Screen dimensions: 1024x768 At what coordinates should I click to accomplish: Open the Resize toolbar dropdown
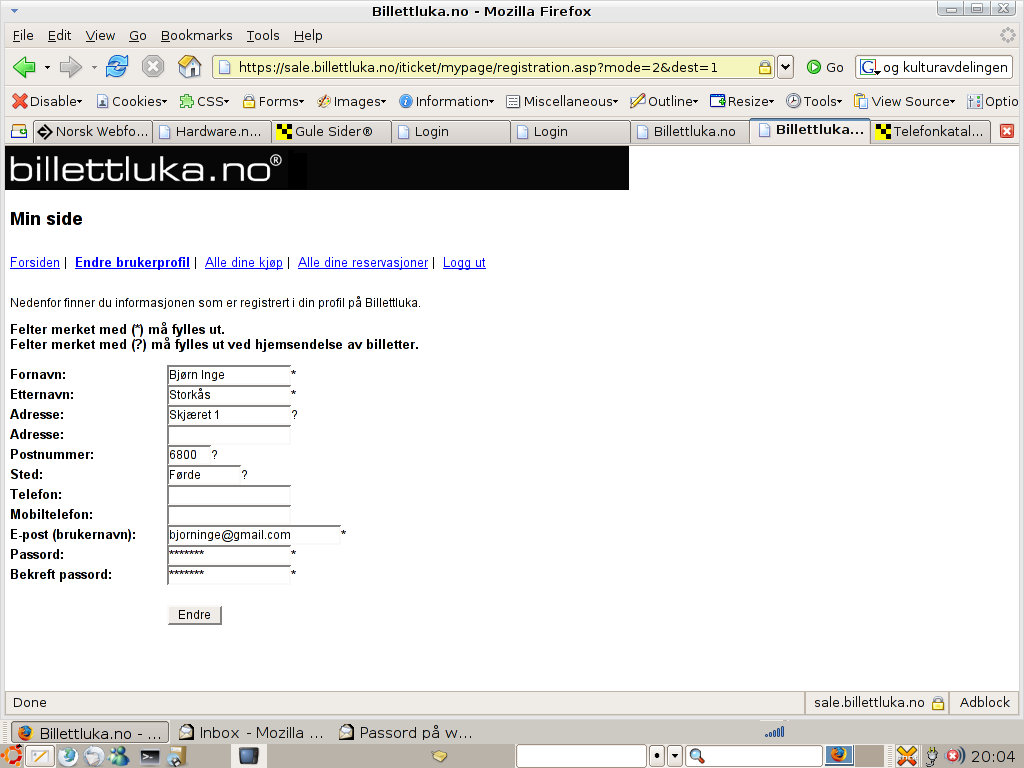point(742,101)
